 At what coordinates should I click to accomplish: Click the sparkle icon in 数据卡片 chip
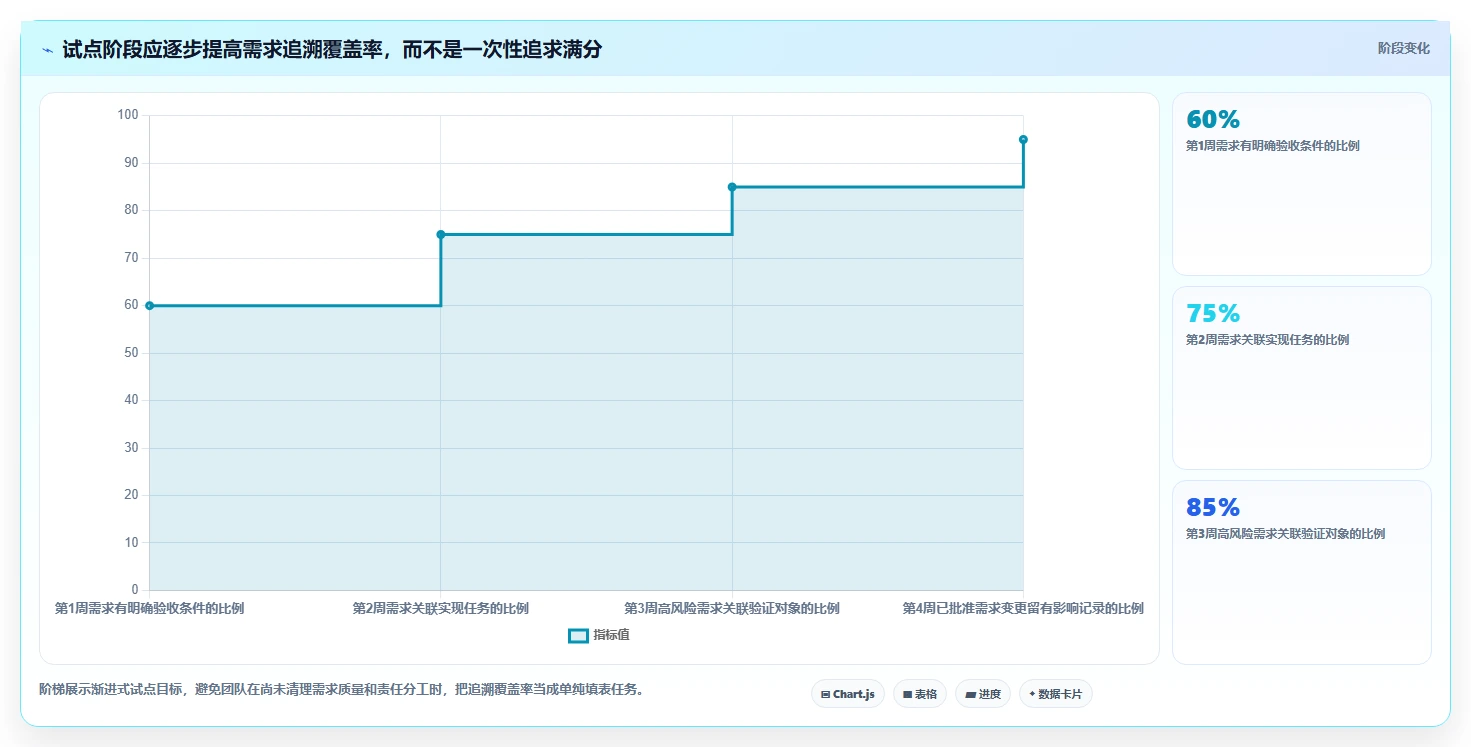click(x=1032, y=693)
